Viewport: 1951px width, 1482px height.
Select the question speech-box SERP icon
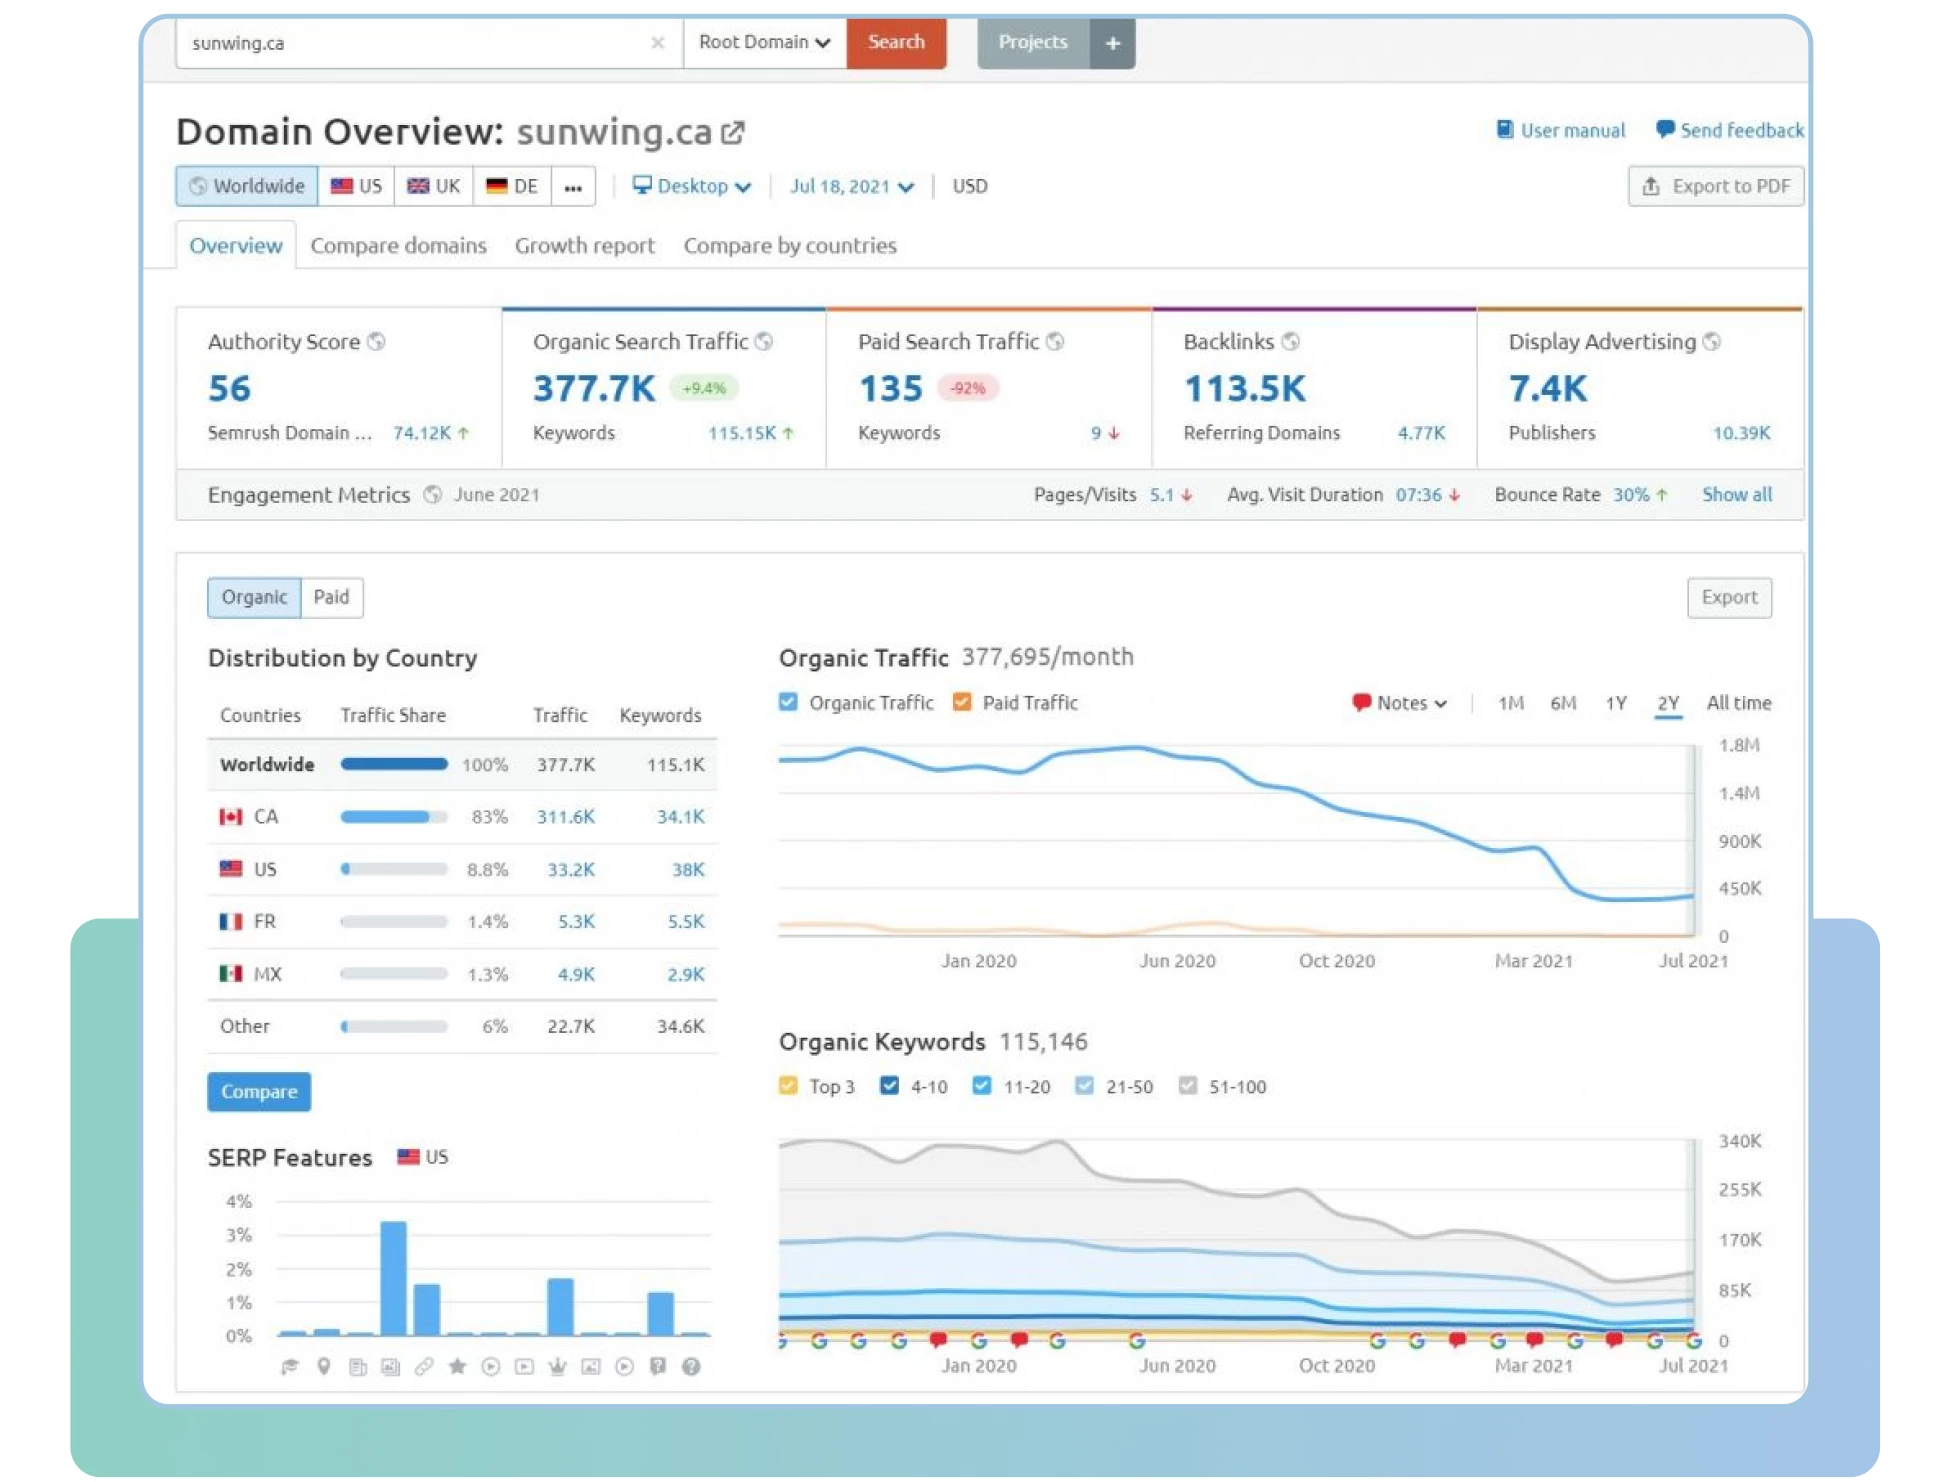click(658, 1366)
